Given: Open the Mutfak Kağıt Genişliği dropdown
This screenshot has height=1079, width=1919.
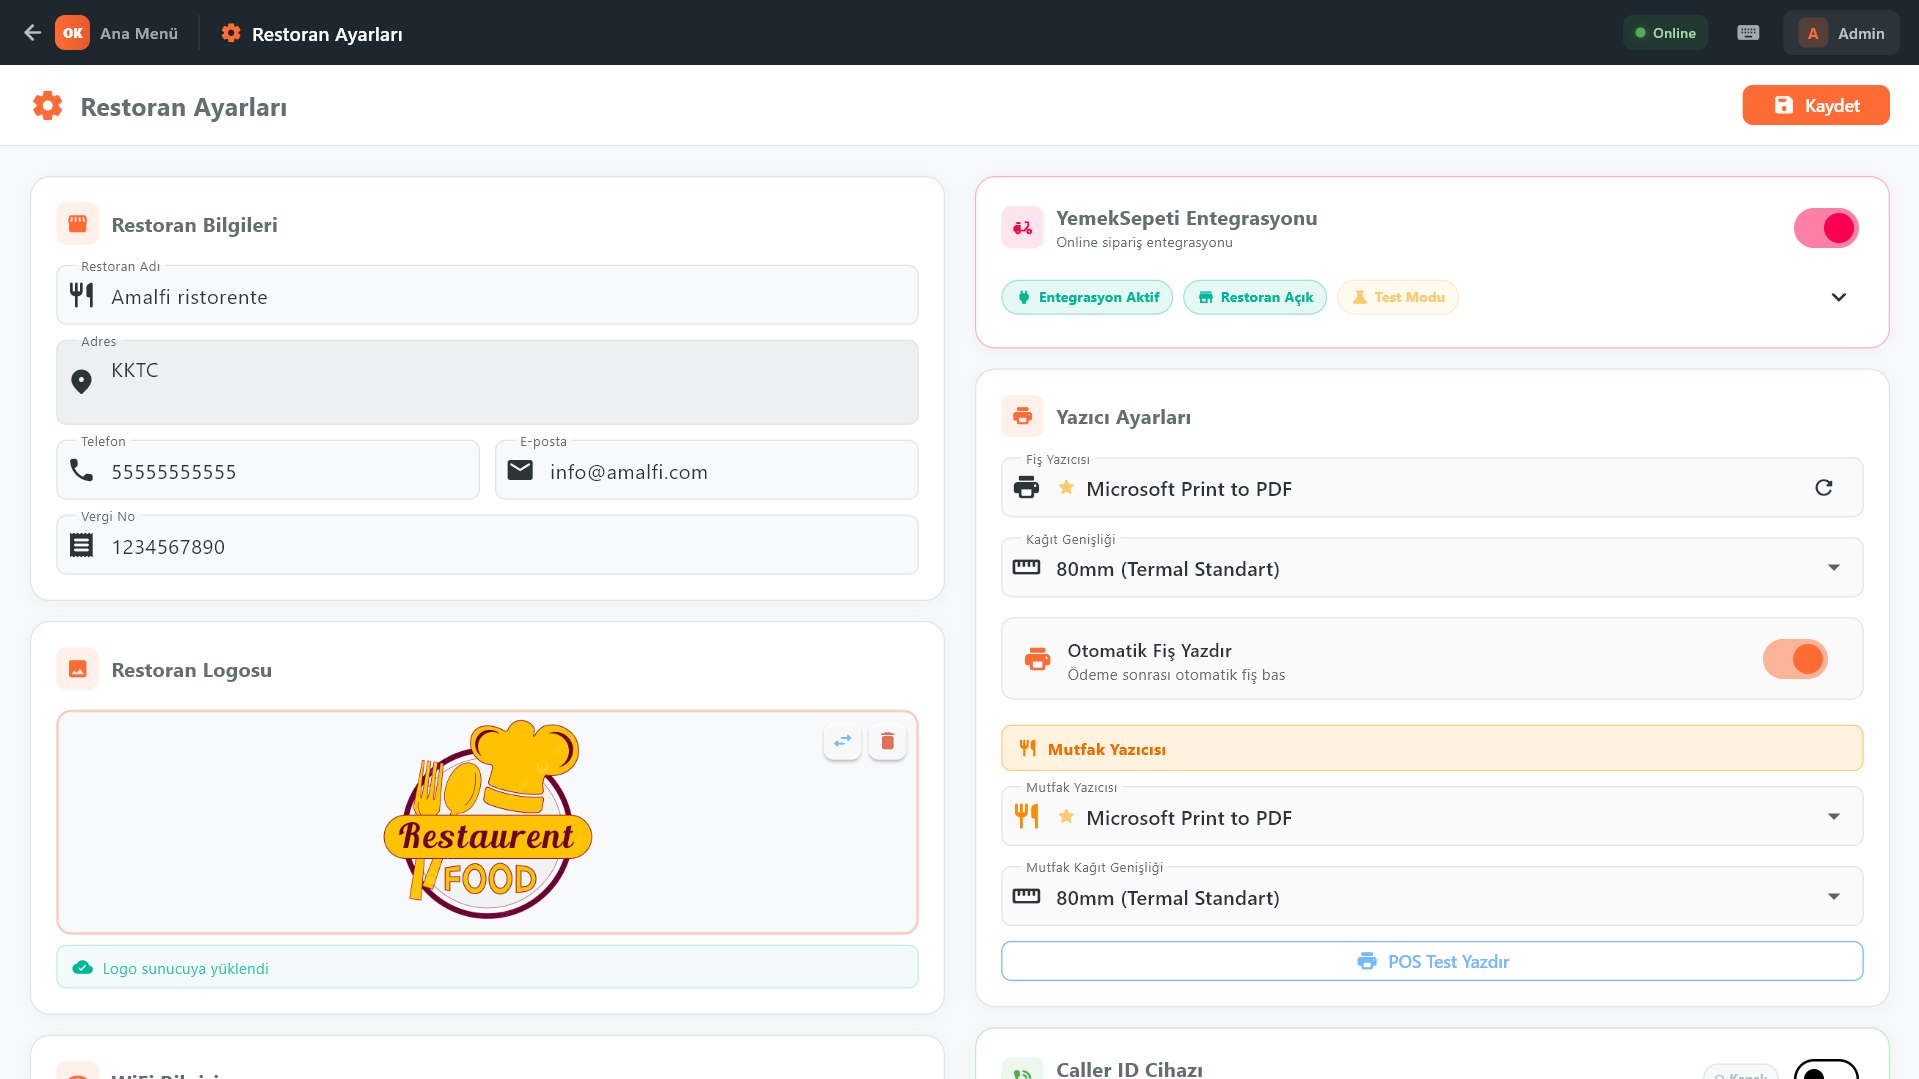Looking at the screenshot, I should click(x=1431, y=897).
